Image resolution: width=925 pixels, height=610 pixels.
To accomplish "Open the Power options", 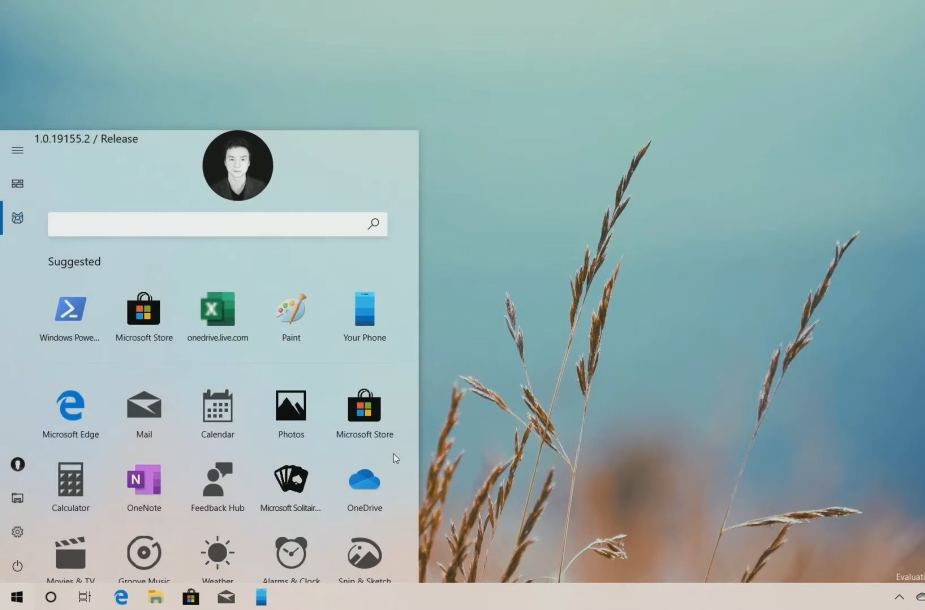I will (18, 566).
